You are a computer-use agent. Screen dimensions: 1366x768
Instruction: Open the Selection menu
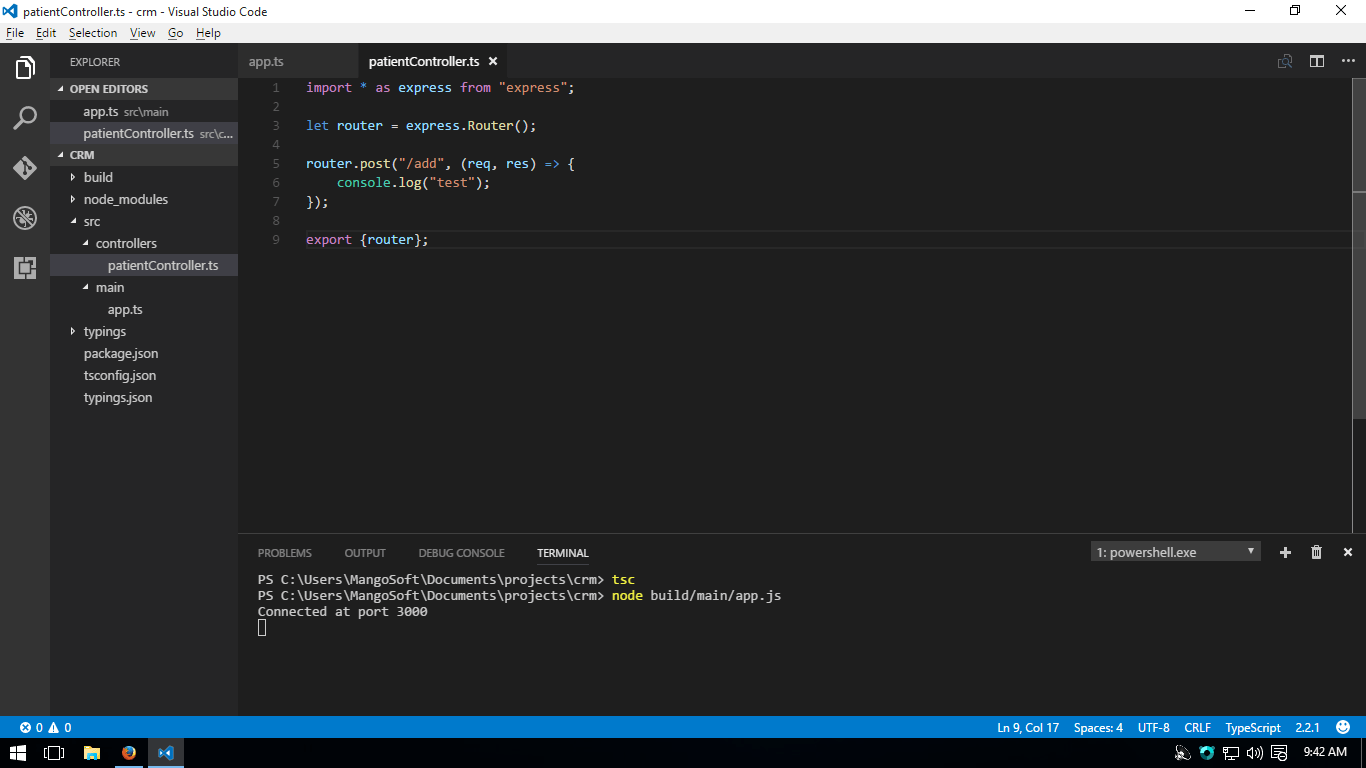93,33
